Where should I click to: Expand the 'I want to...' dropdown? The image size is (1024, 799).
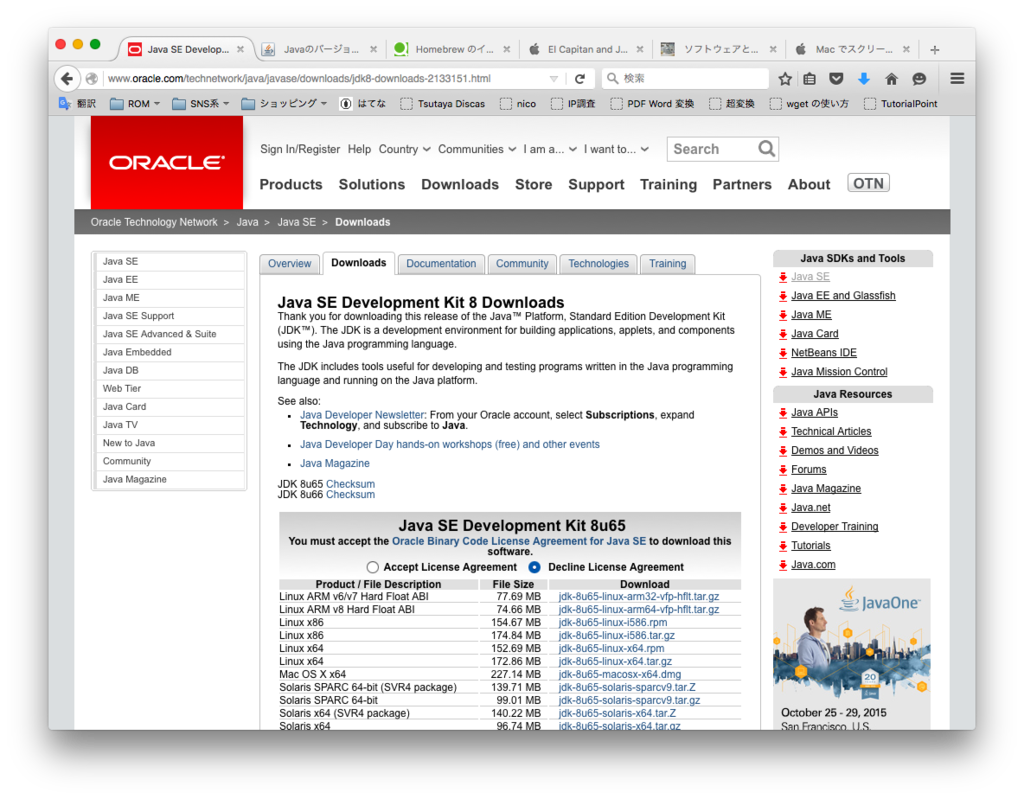coord(616,149)
